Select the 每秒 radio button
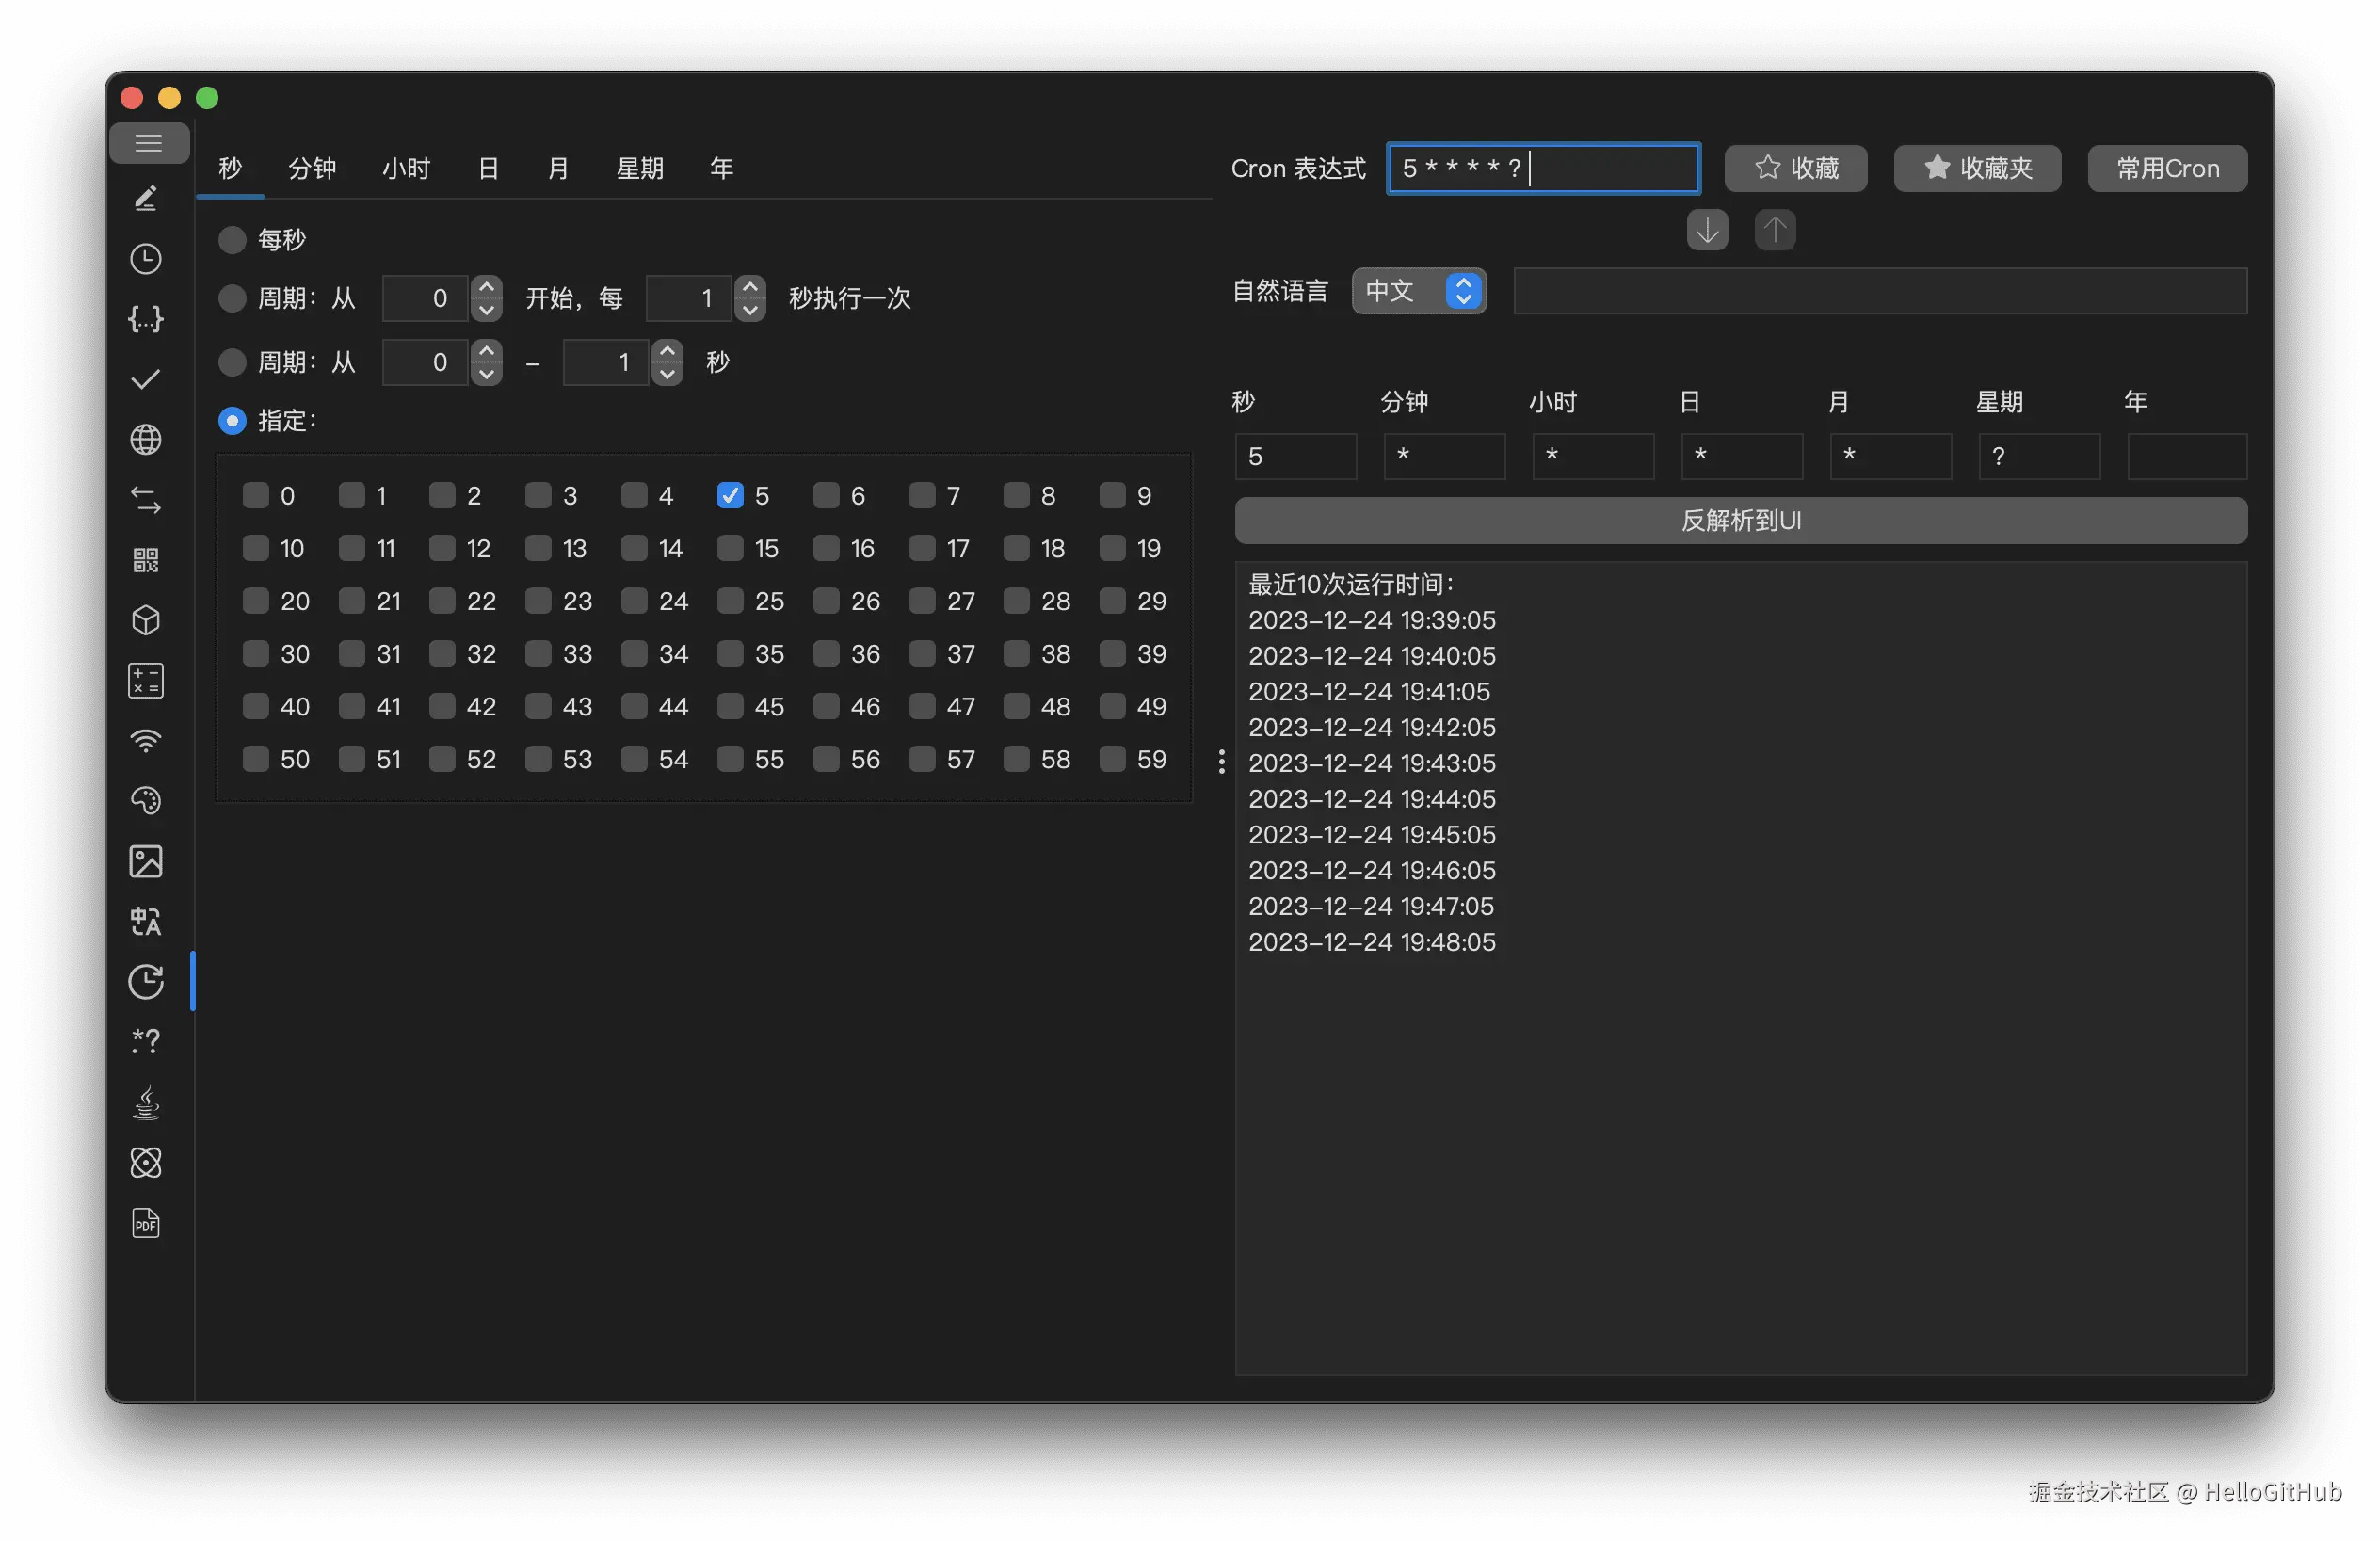2380x1542 pixels. 232,240
